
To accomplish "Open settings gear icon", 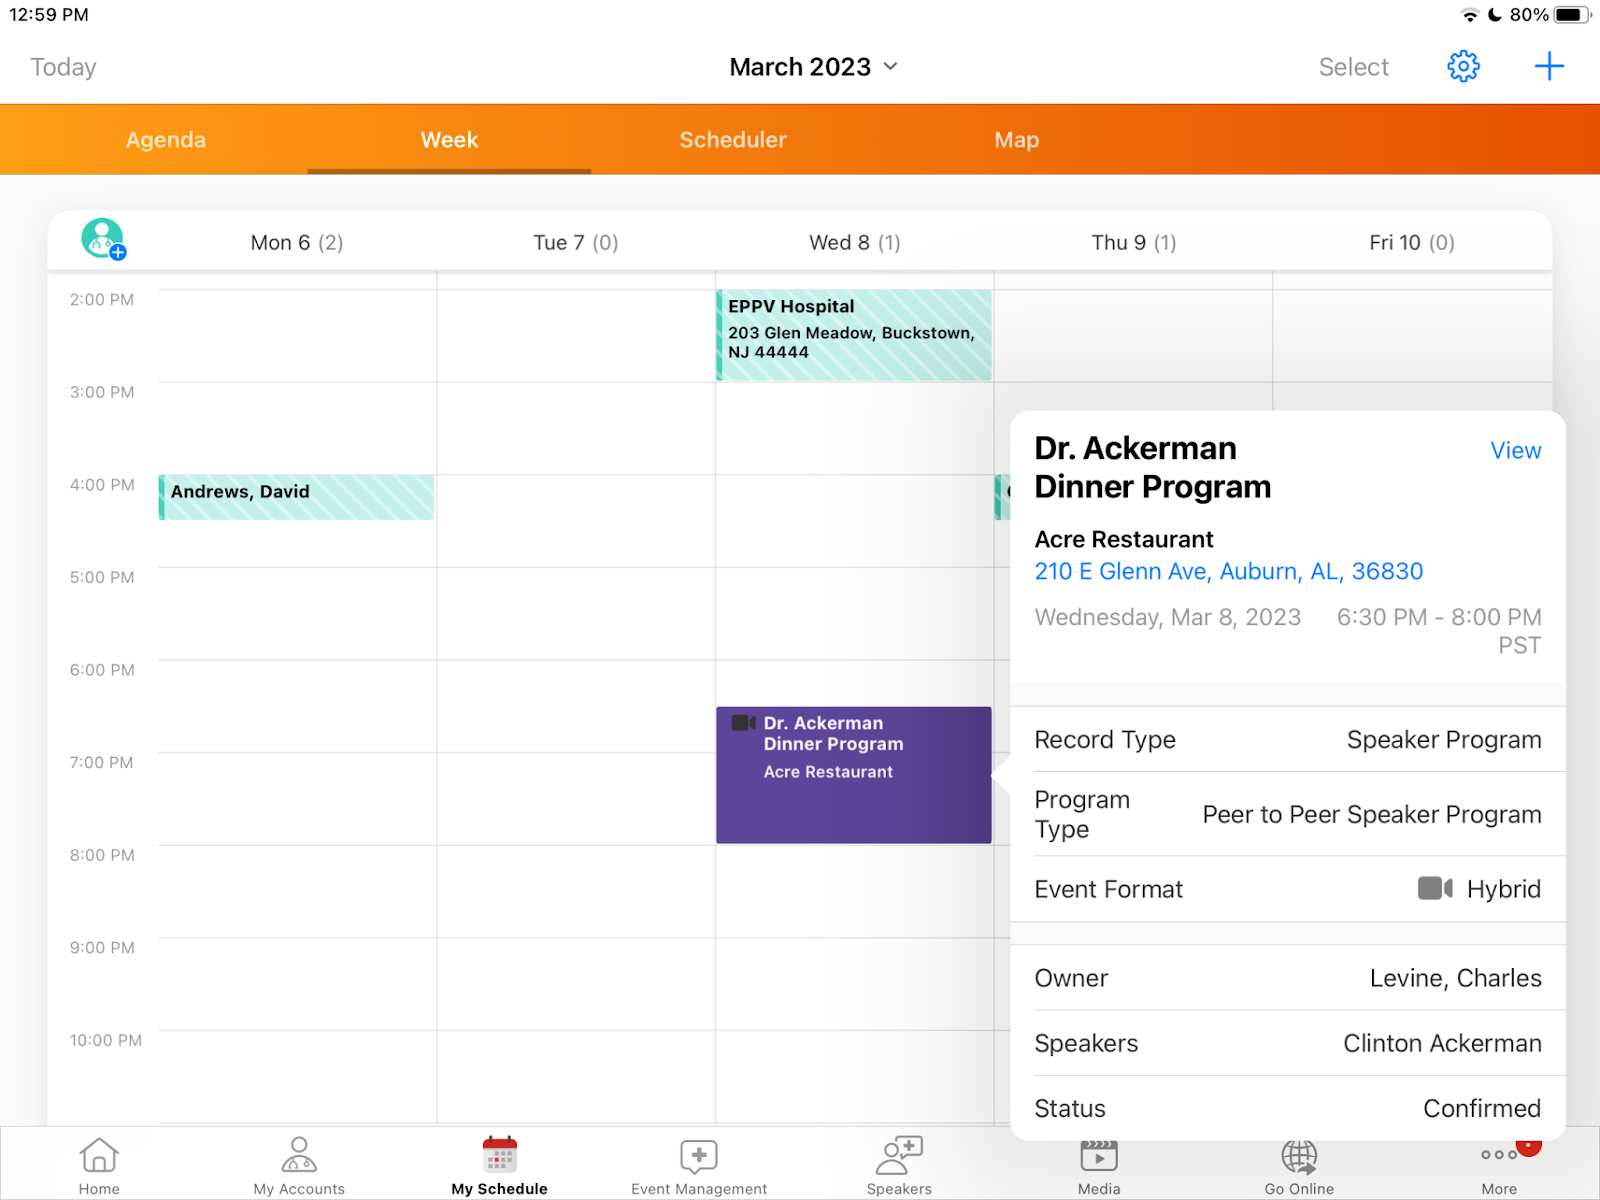I will pos(1463,67).
